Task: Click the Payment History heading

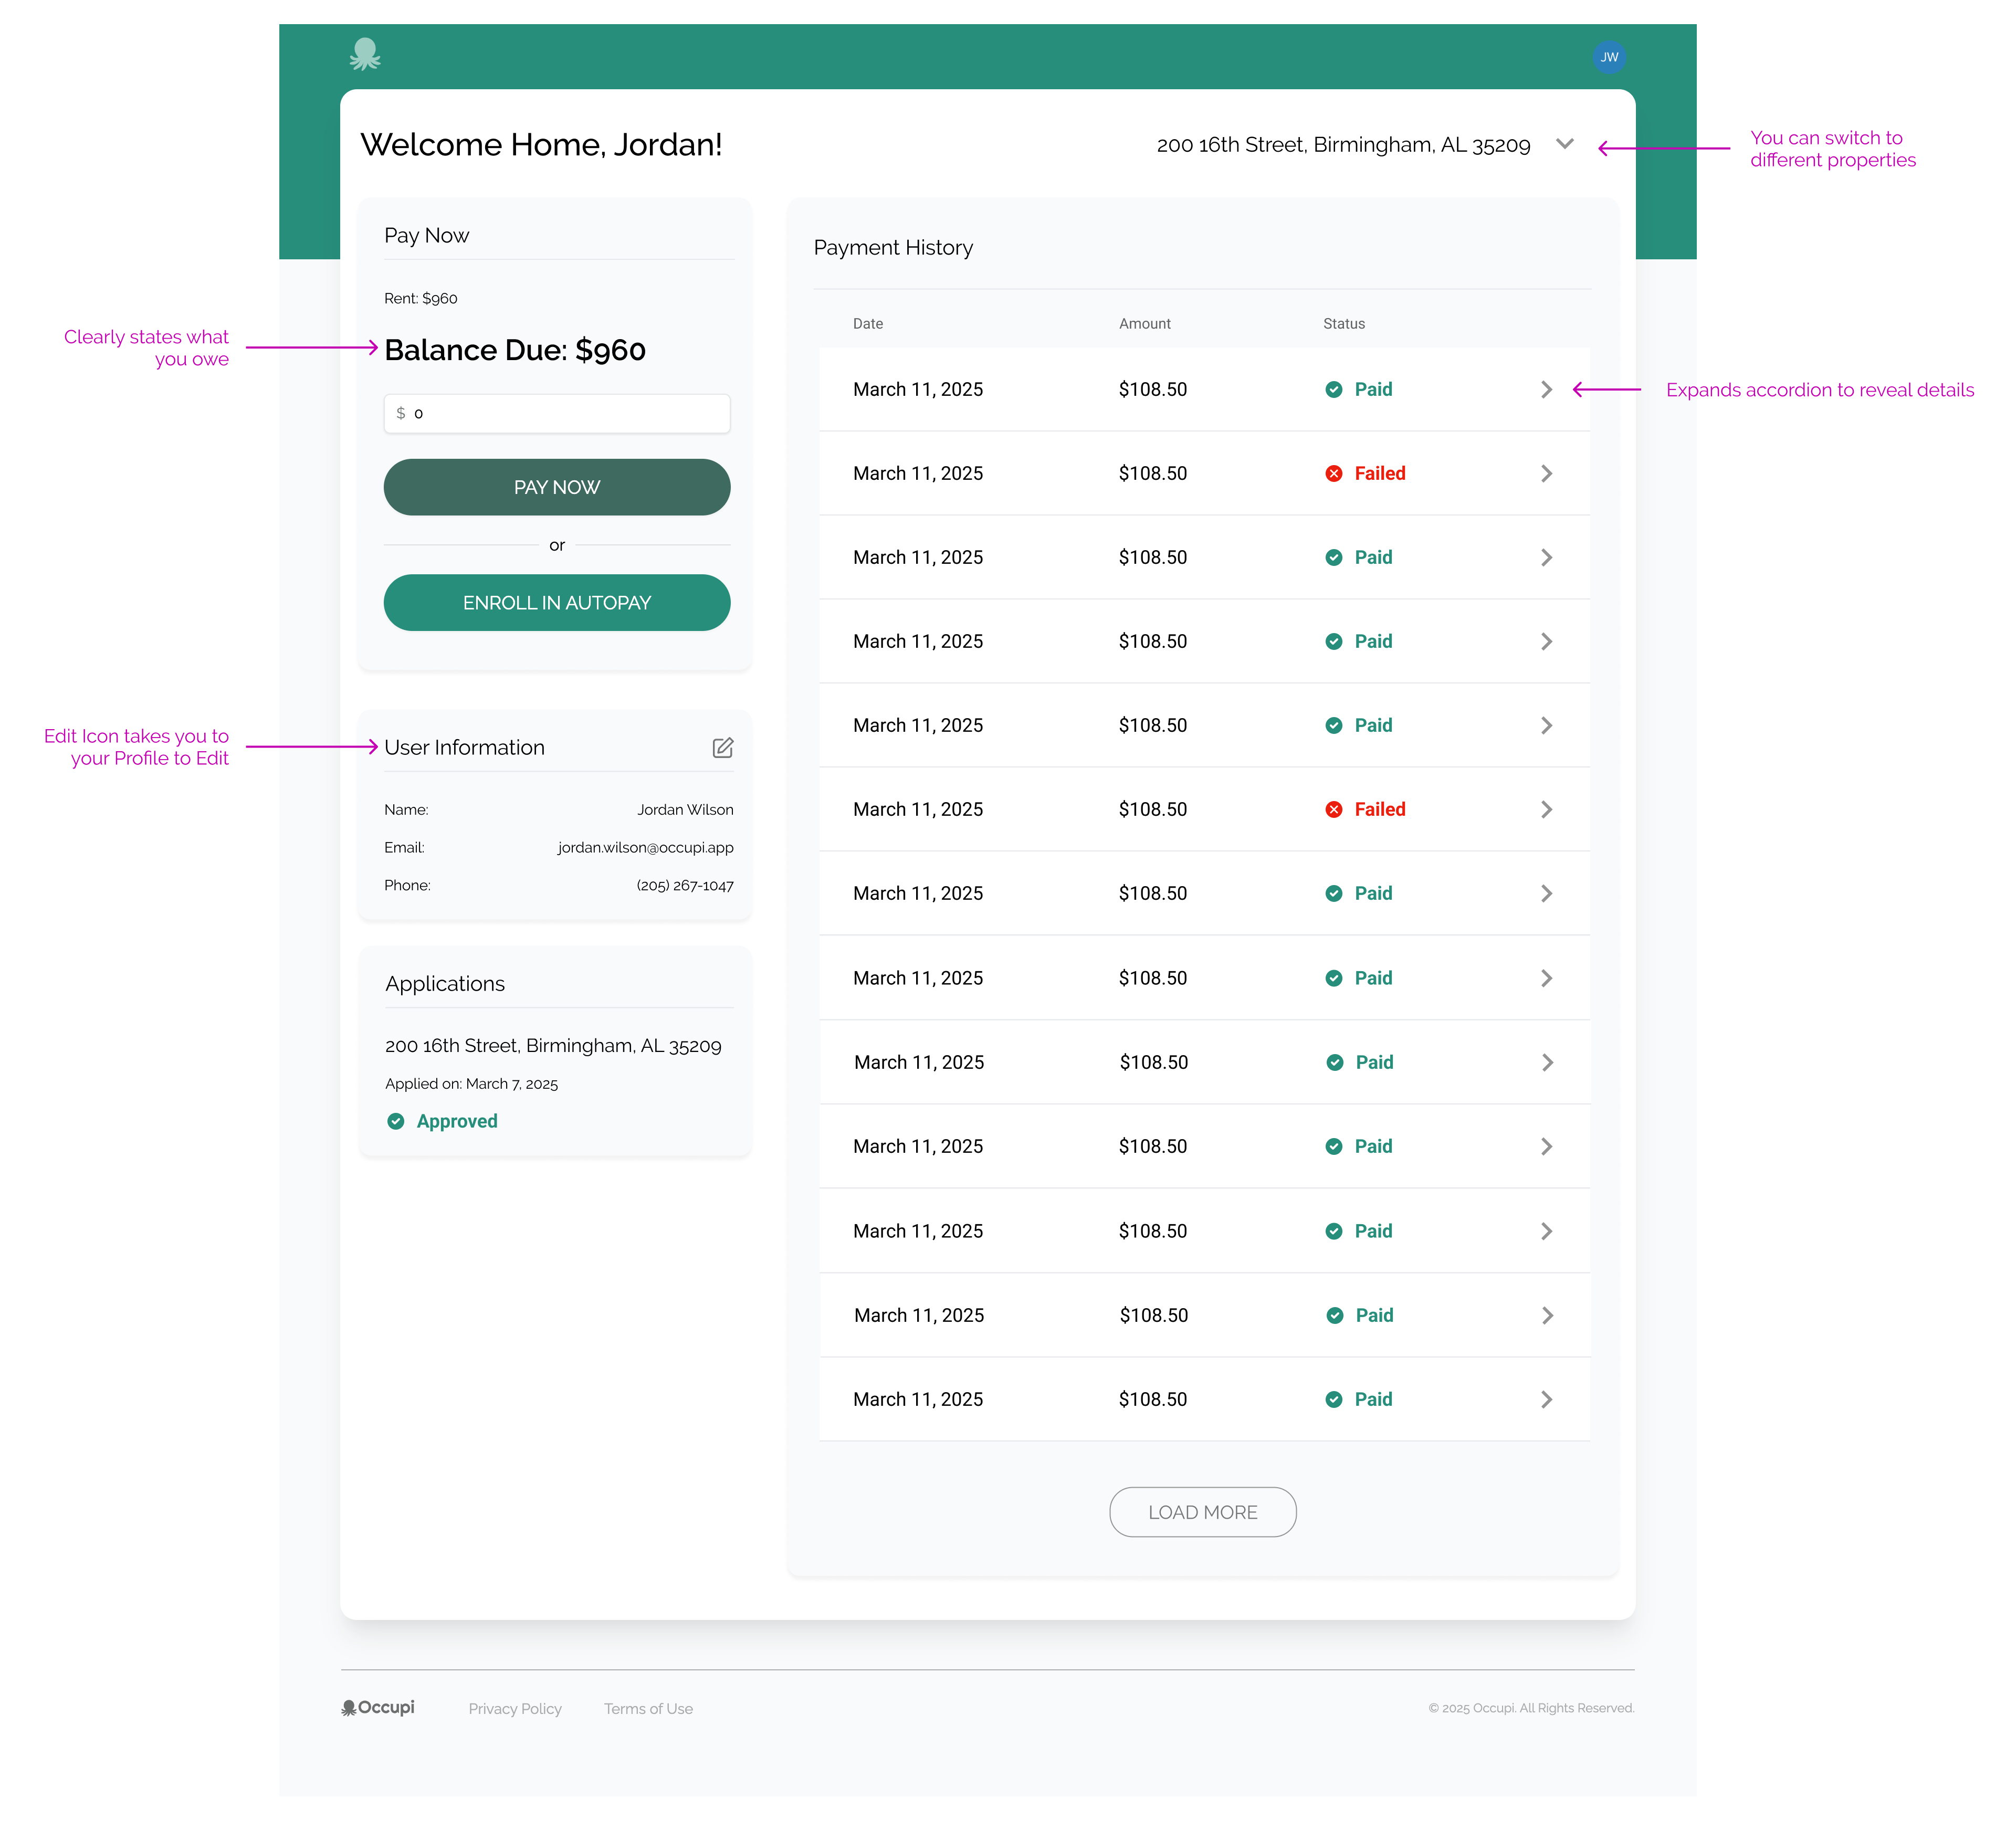Action: 893,247
